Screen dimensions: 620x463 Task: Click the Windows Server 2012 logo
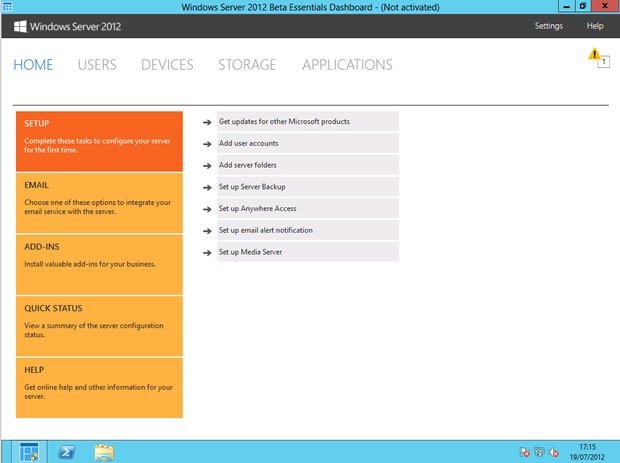67,26
